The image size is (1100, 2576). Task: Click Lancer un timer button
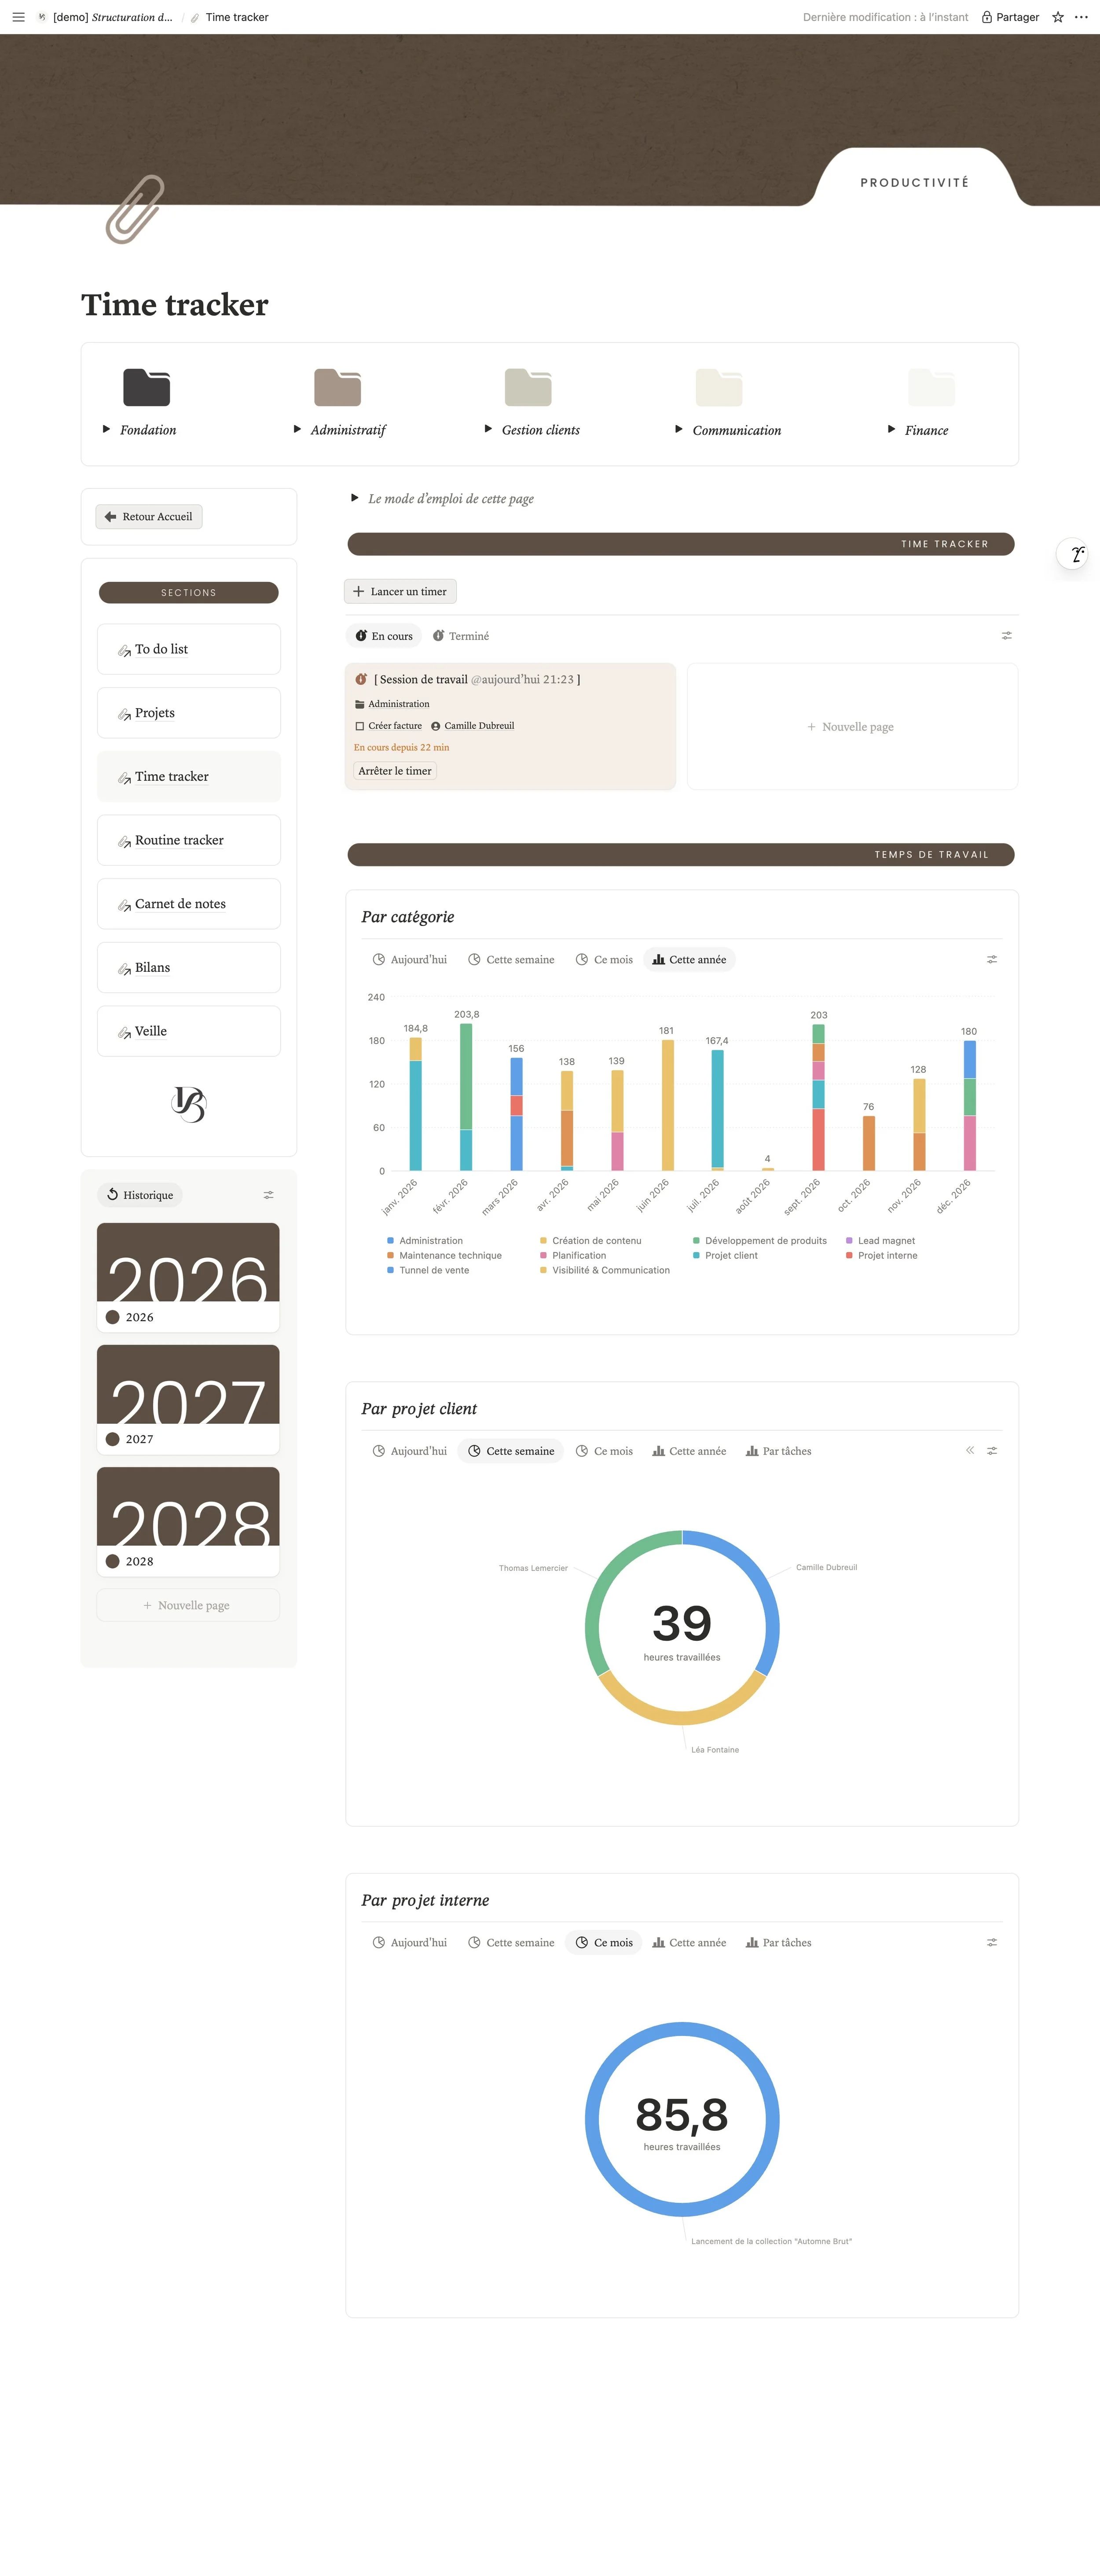400,592
